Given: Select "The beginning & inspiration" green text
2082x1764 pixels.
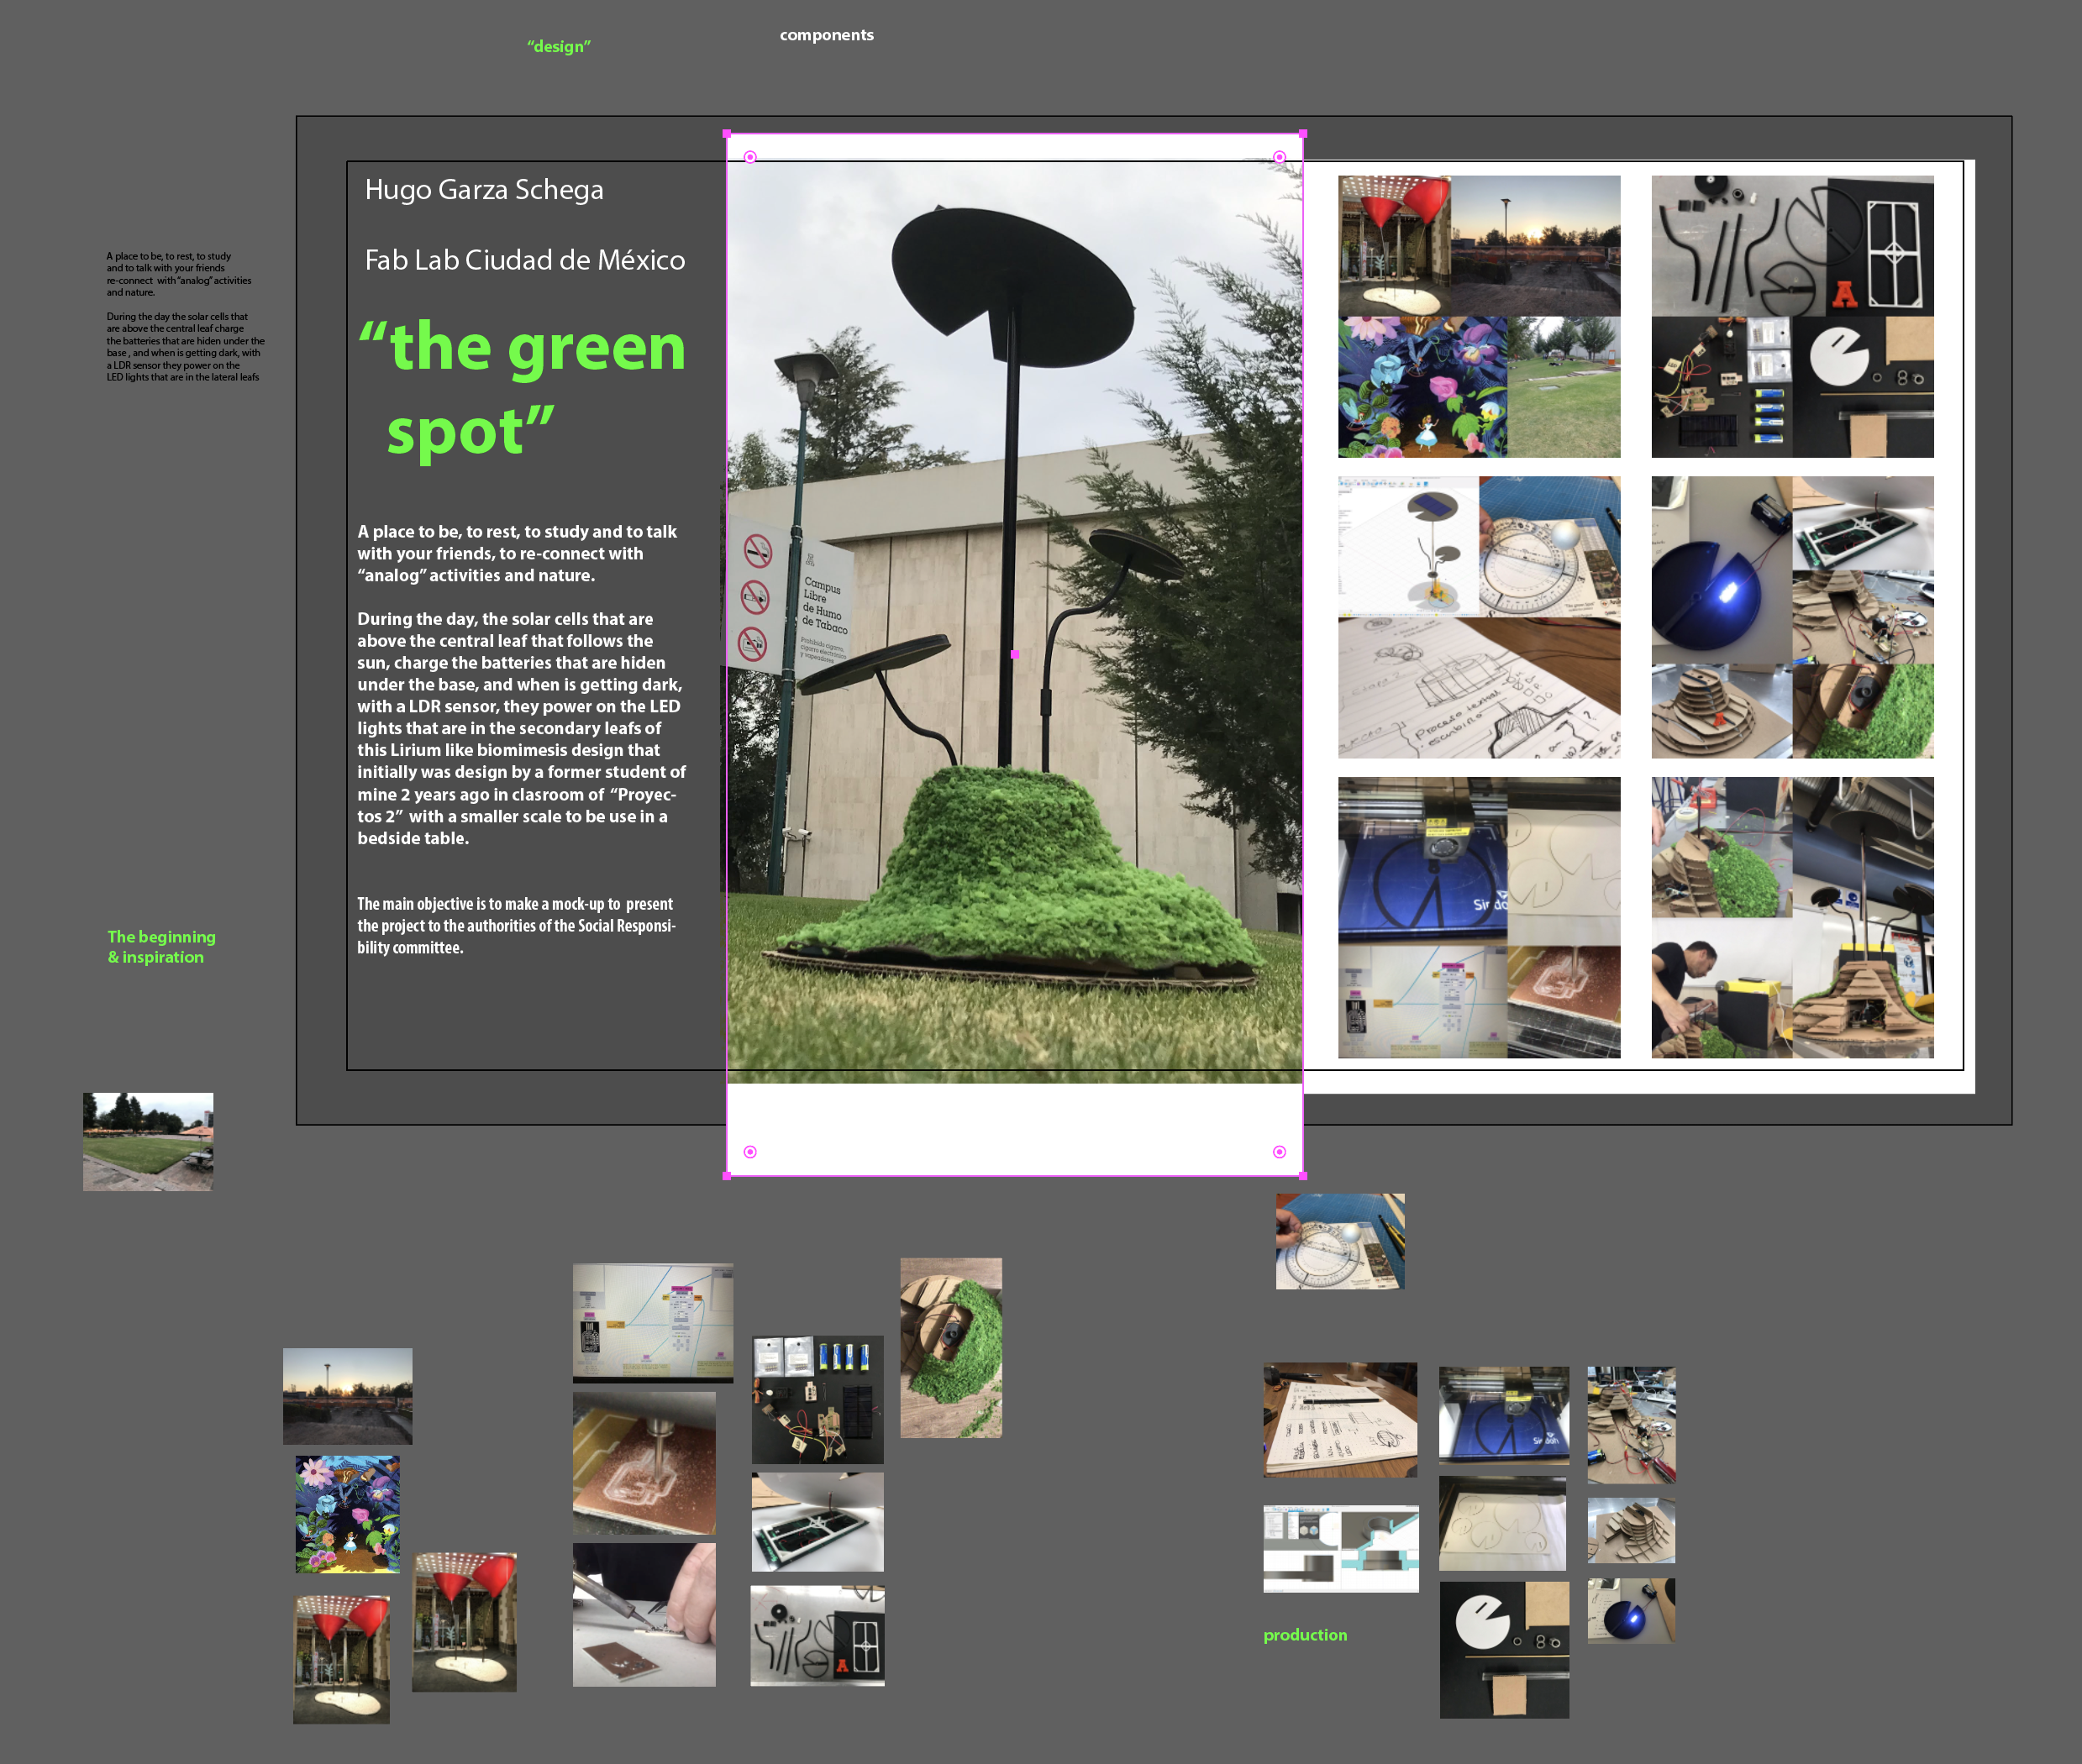Looking at the screenshot, I should (161, 946).
